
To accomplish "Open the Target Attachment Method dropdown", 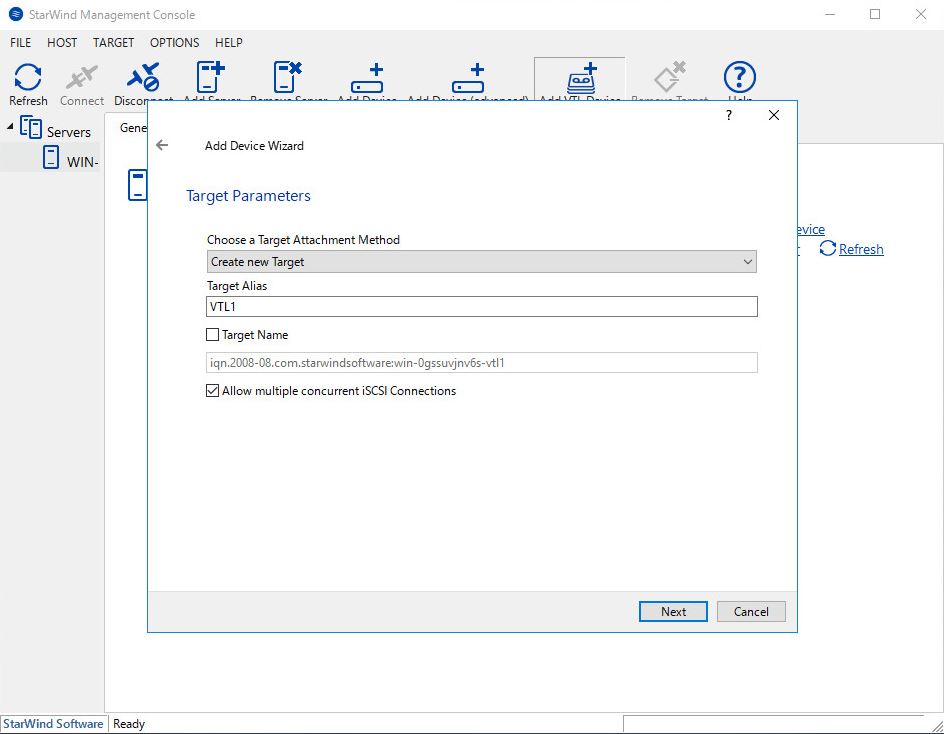I will [x=482, y=262].
